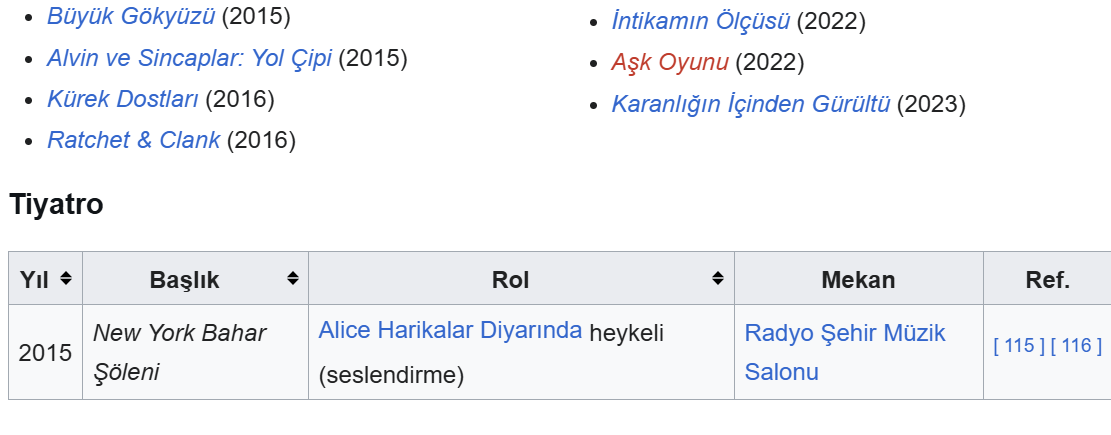Screen dimensions: 1111x435
Task: Click the red Aşk Oyunu link
Action: 670,62
